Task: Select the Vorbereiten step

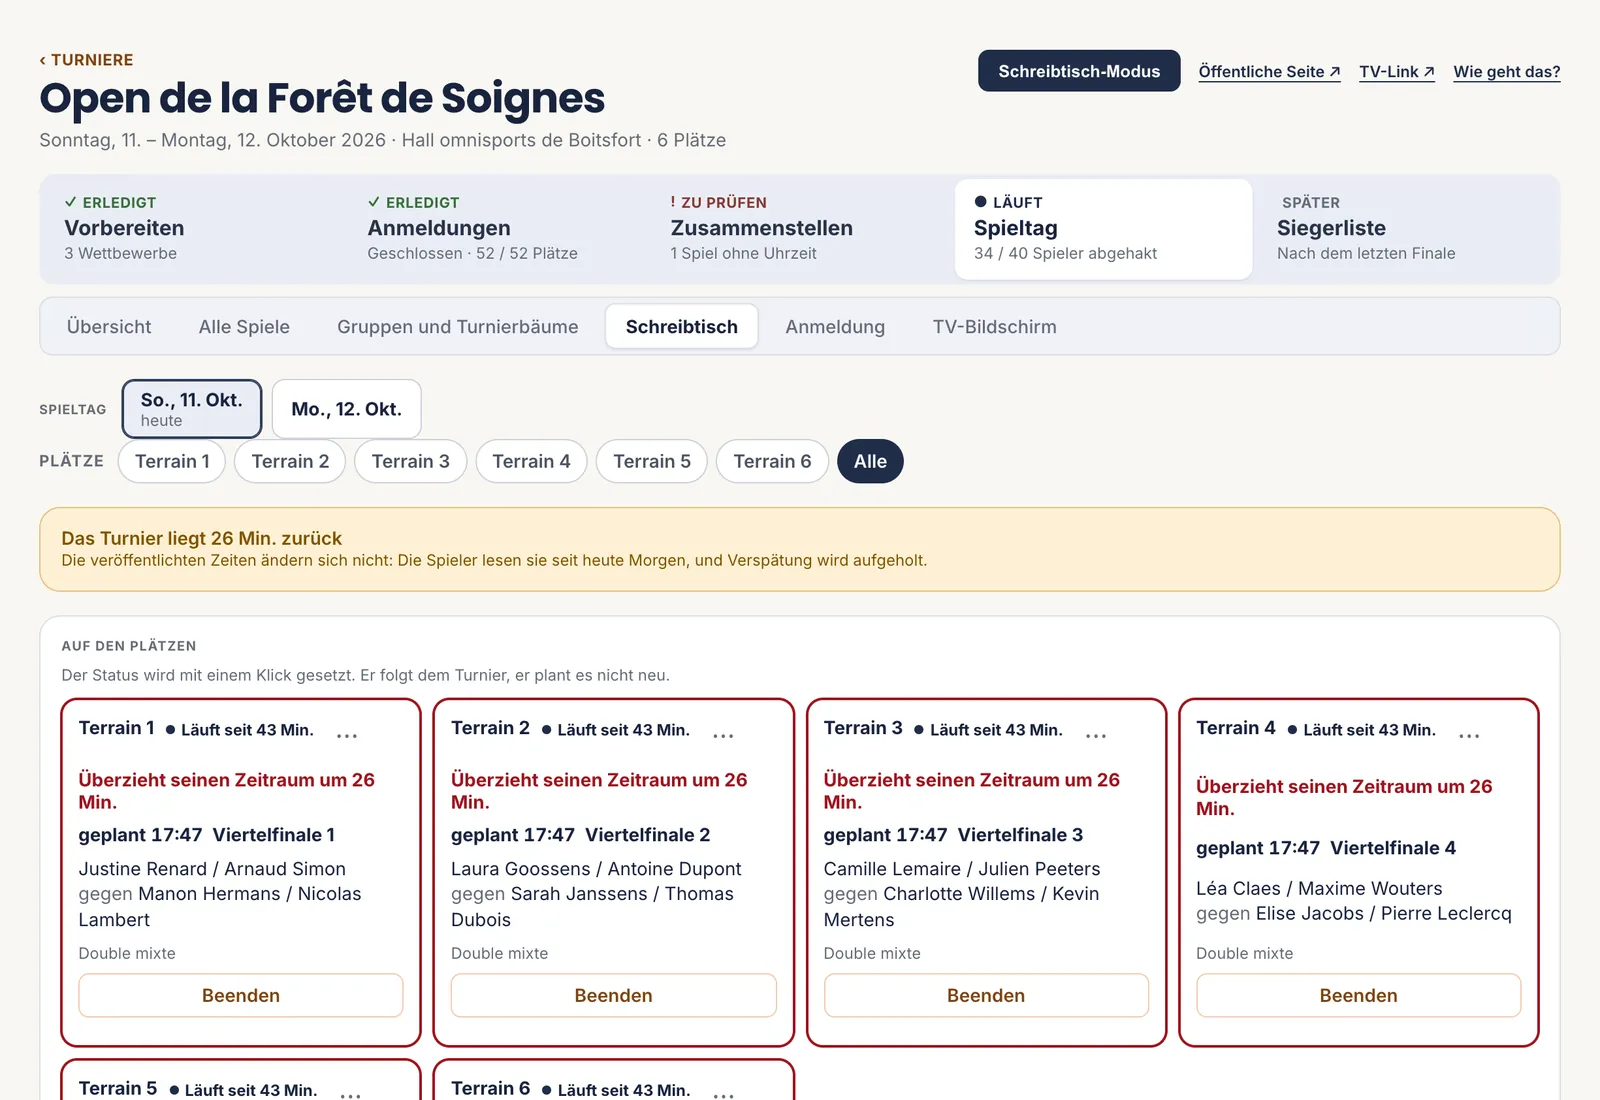Action: click(194, 229)
